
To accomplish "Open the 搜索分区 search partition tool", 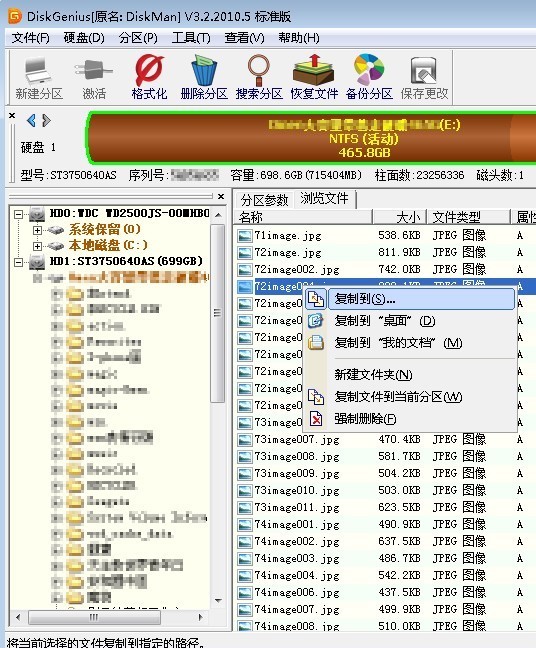I will [x=259, y=77].
